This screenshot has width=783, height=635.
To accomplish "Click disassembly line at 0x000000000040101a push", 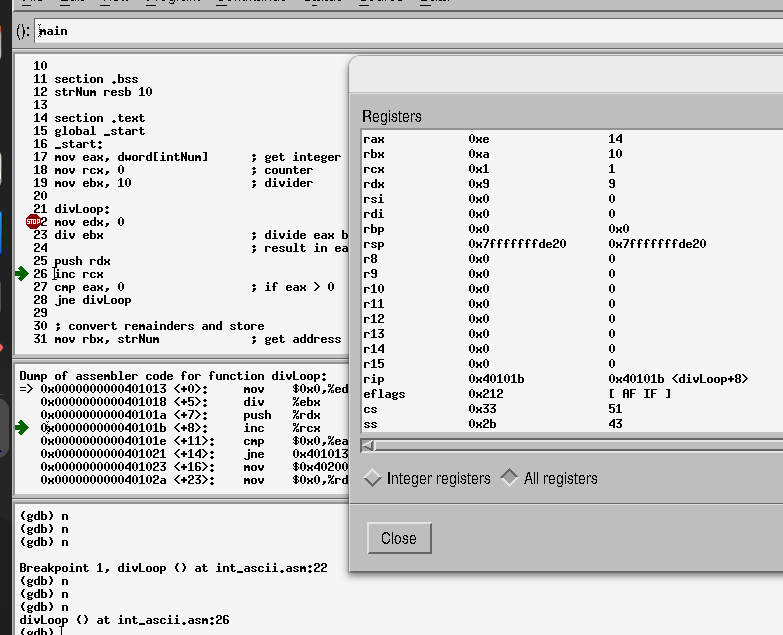I will point(180,414).
